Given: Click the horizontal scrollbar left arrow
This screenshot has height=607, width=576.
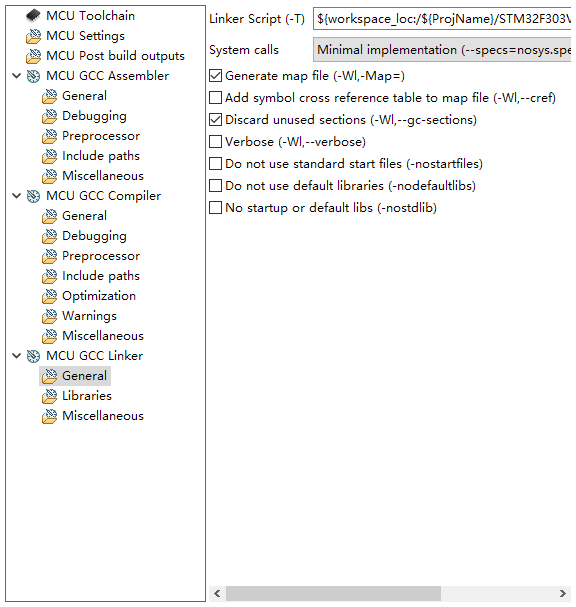Looking at the screenshot, I should tap(217, 593).
